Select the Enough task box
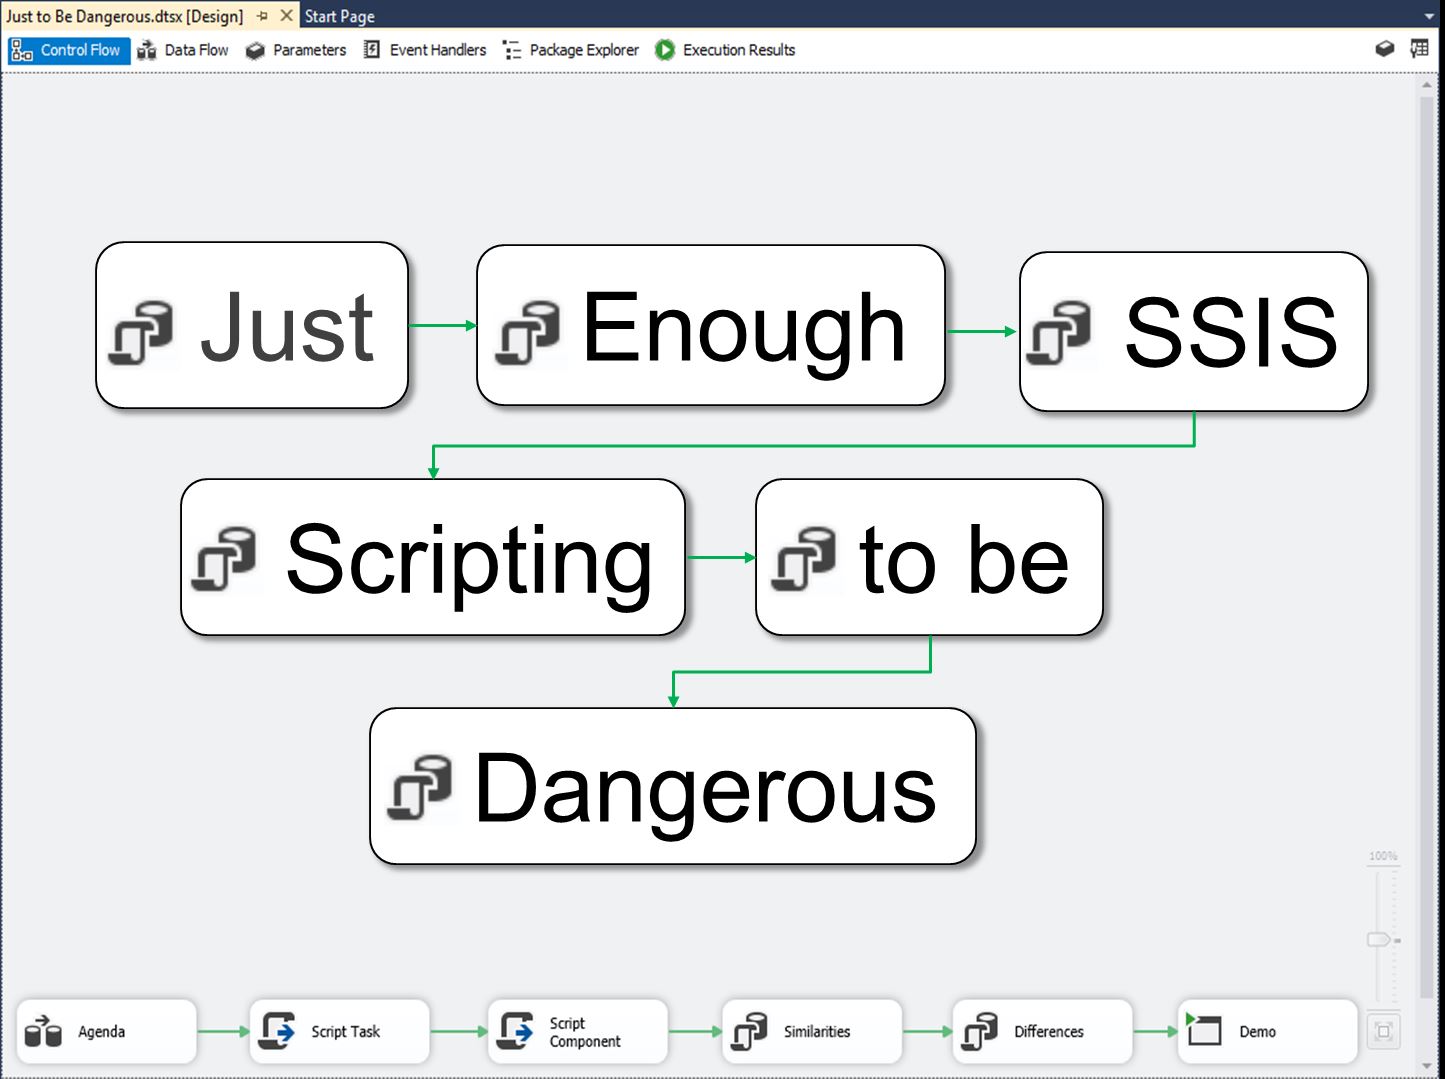 (711, 325)
